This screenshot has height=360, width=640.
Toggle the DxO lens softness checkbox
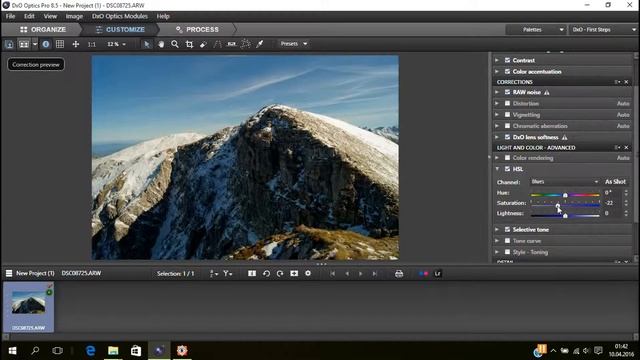point(507,137)
